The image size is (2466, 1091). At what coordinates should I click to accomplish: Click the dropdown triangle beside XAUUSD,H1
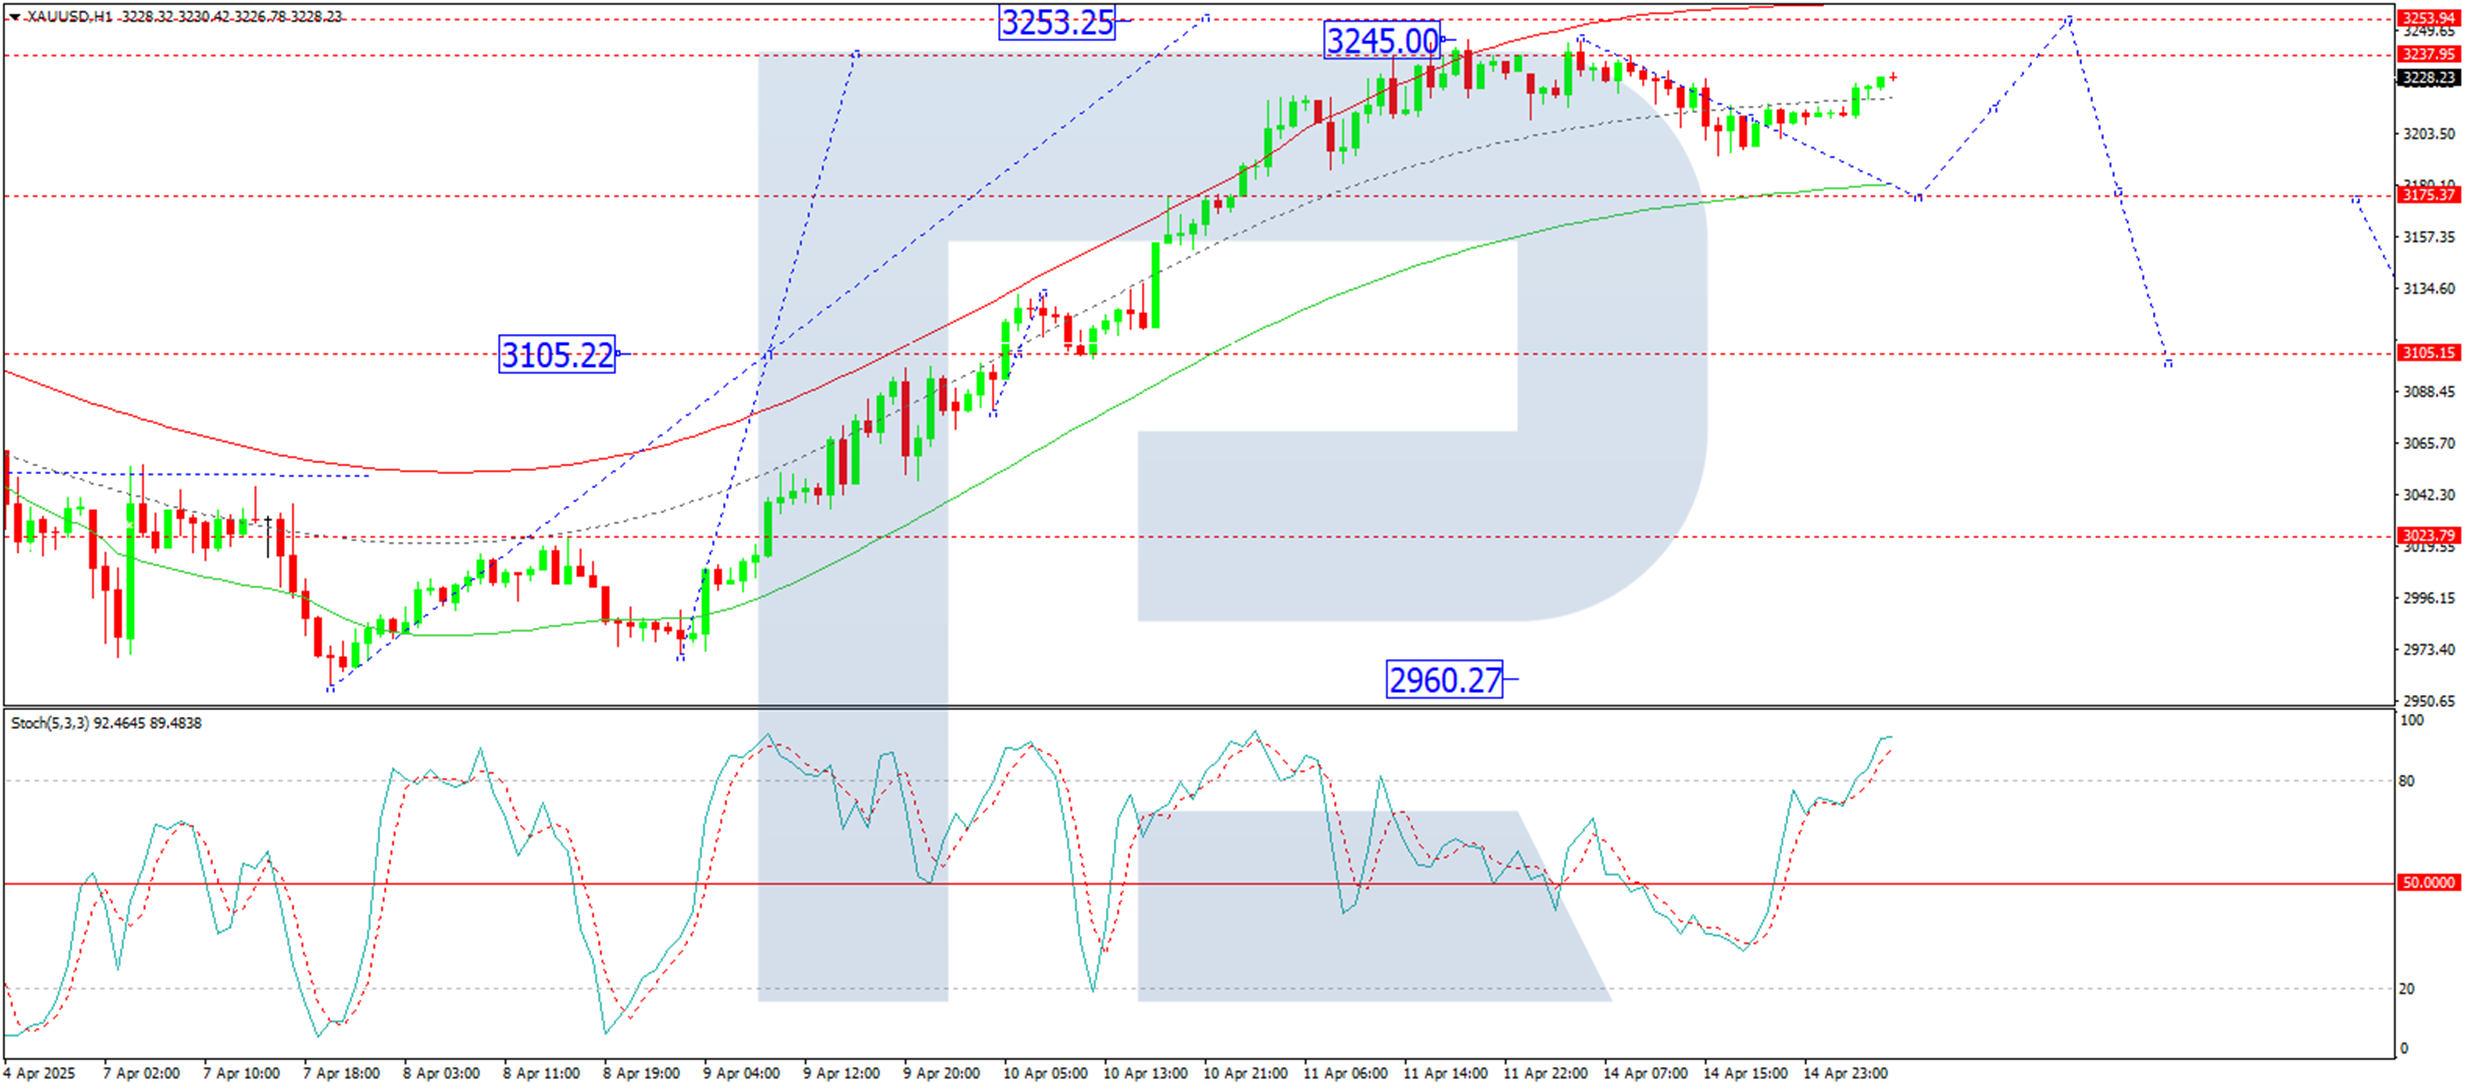(14, 17)
